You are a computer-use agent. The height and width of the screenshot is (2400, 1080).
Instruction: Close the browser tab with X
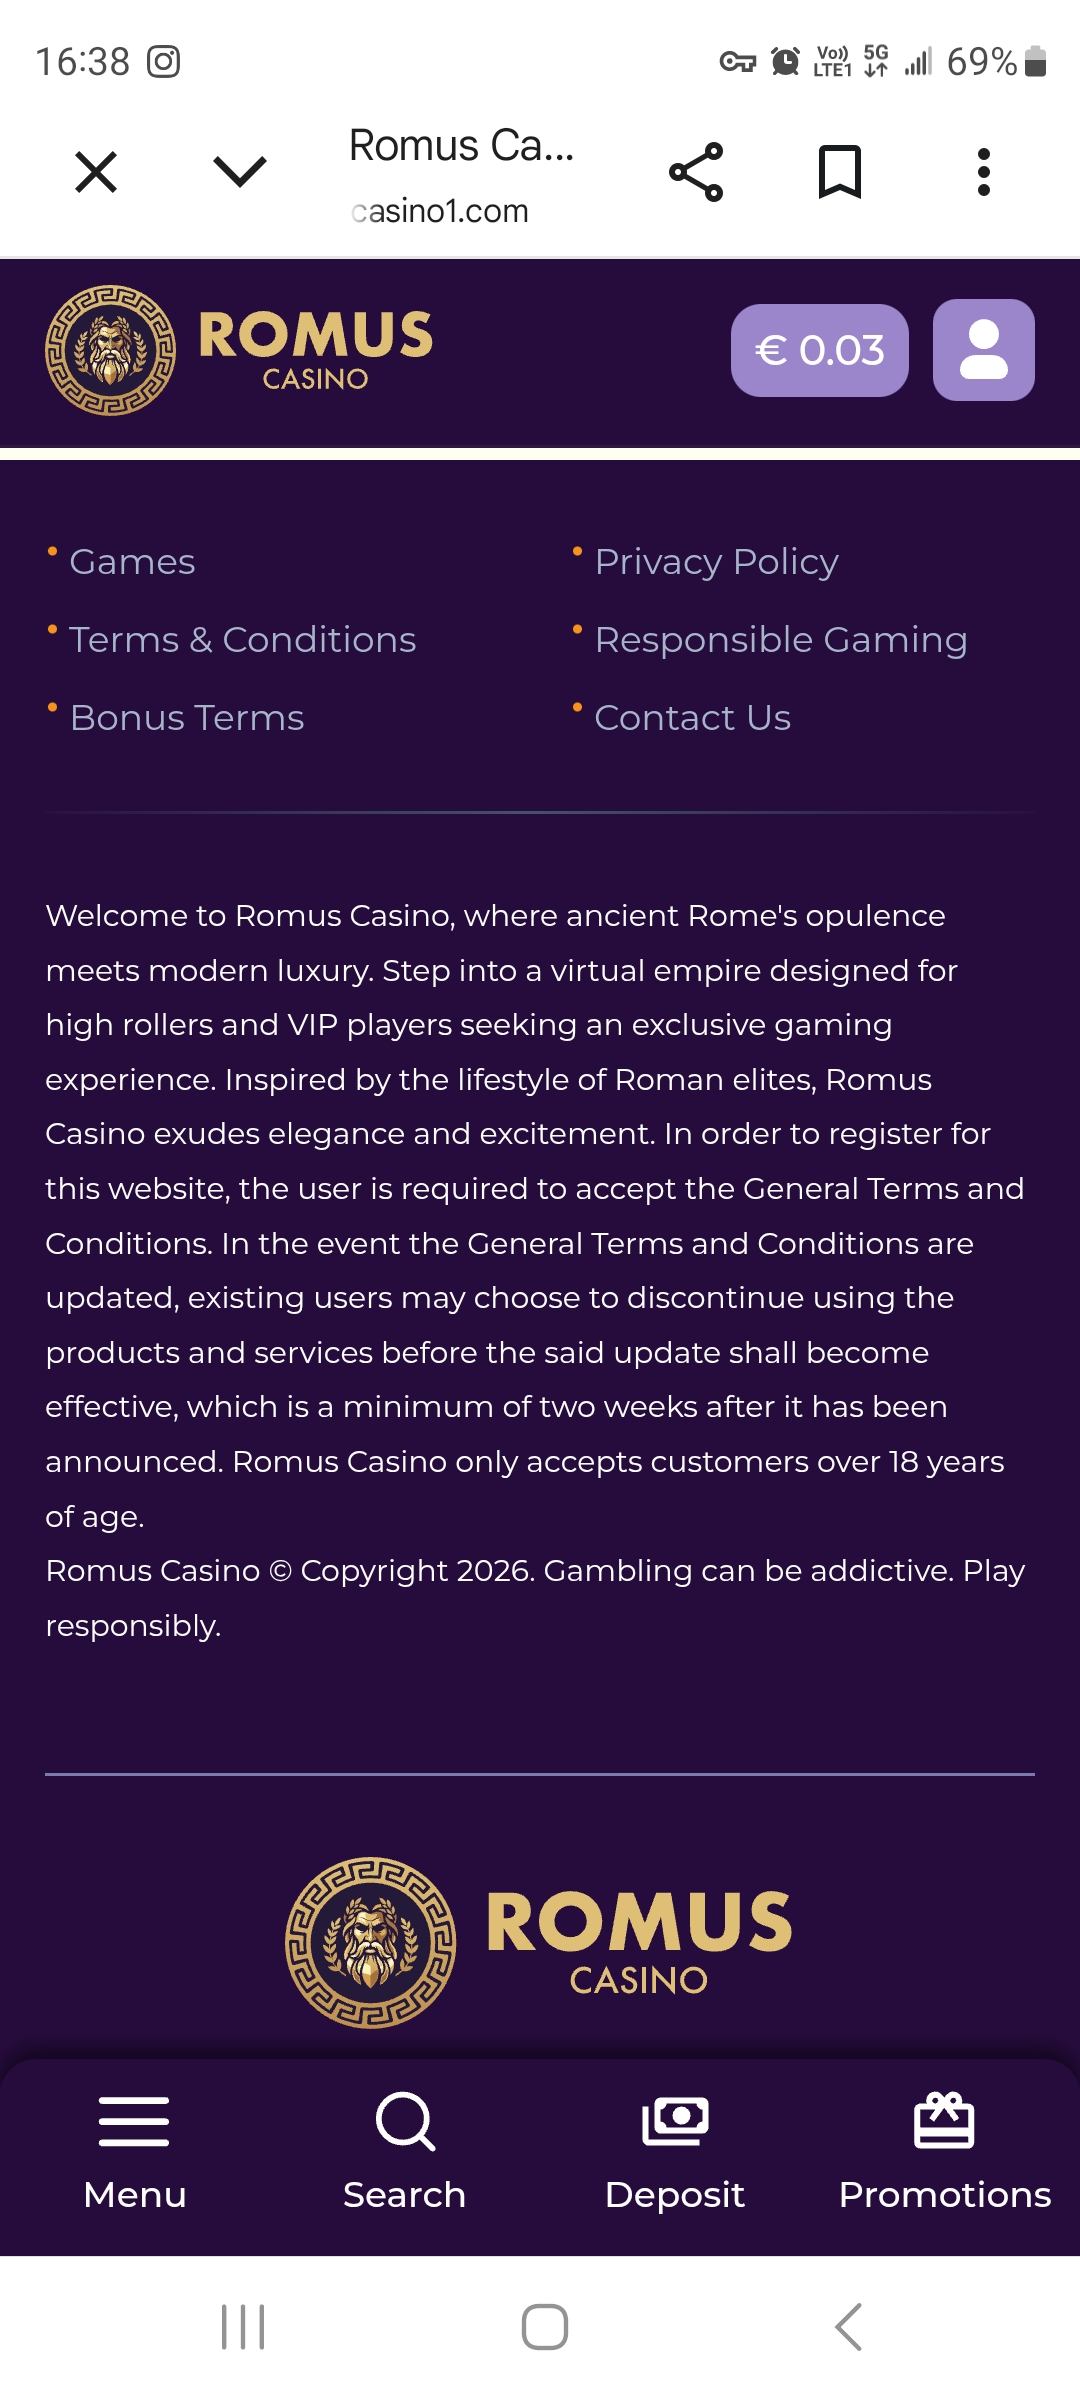[96, 172]
